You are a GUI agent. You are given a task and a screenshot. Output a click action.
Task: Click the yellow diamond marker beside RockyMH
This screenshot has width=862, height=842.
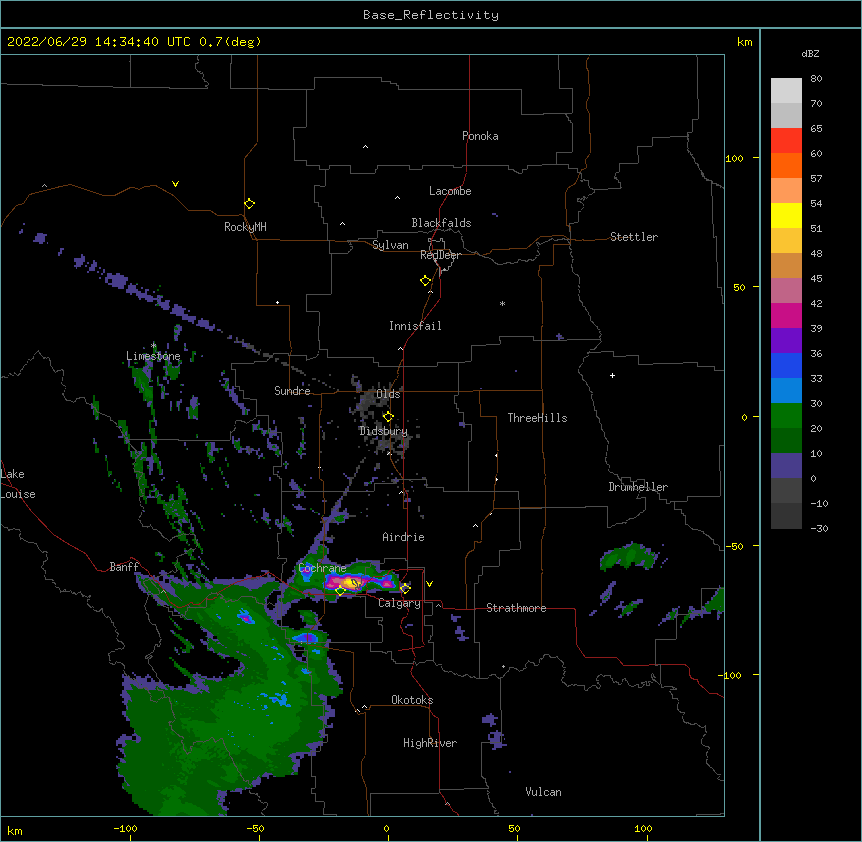click(249, 204)
